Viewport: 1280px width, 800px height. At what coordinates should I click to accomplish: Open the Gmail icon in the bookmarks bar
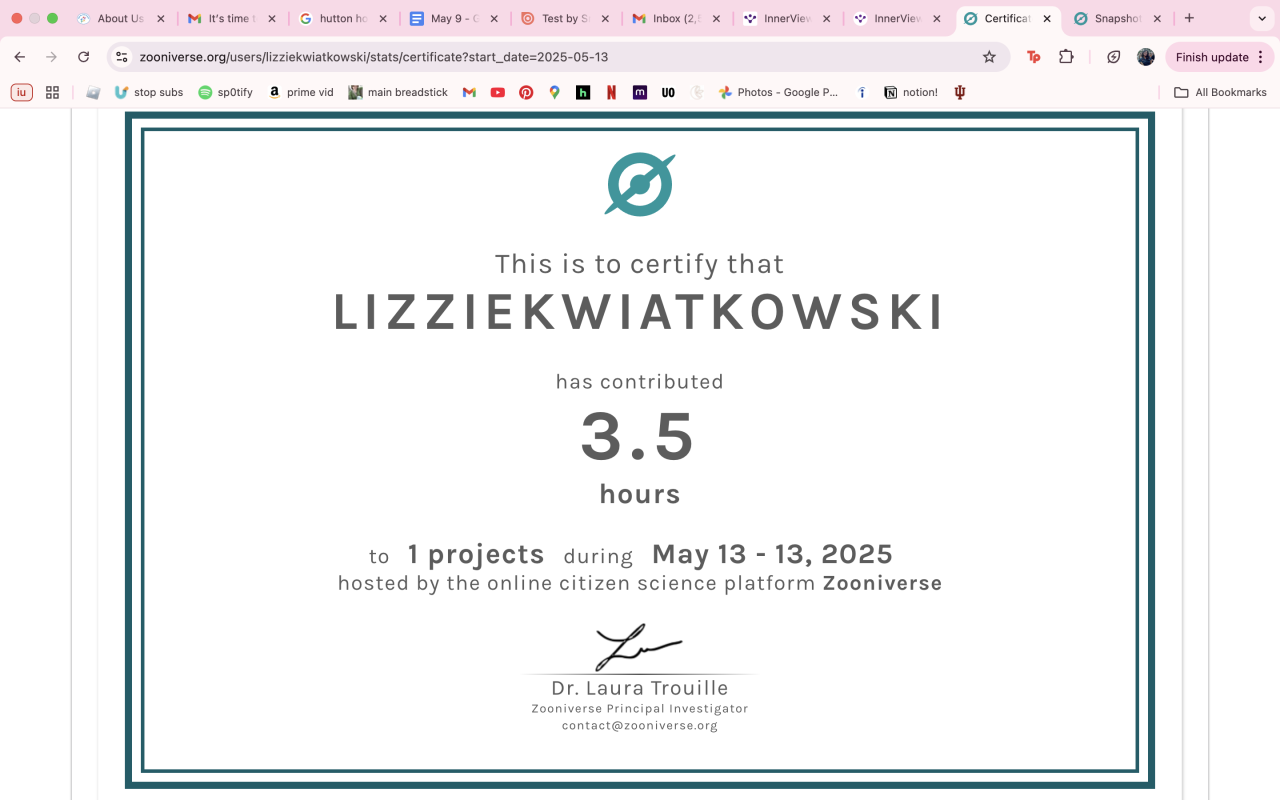pos(469,92)
